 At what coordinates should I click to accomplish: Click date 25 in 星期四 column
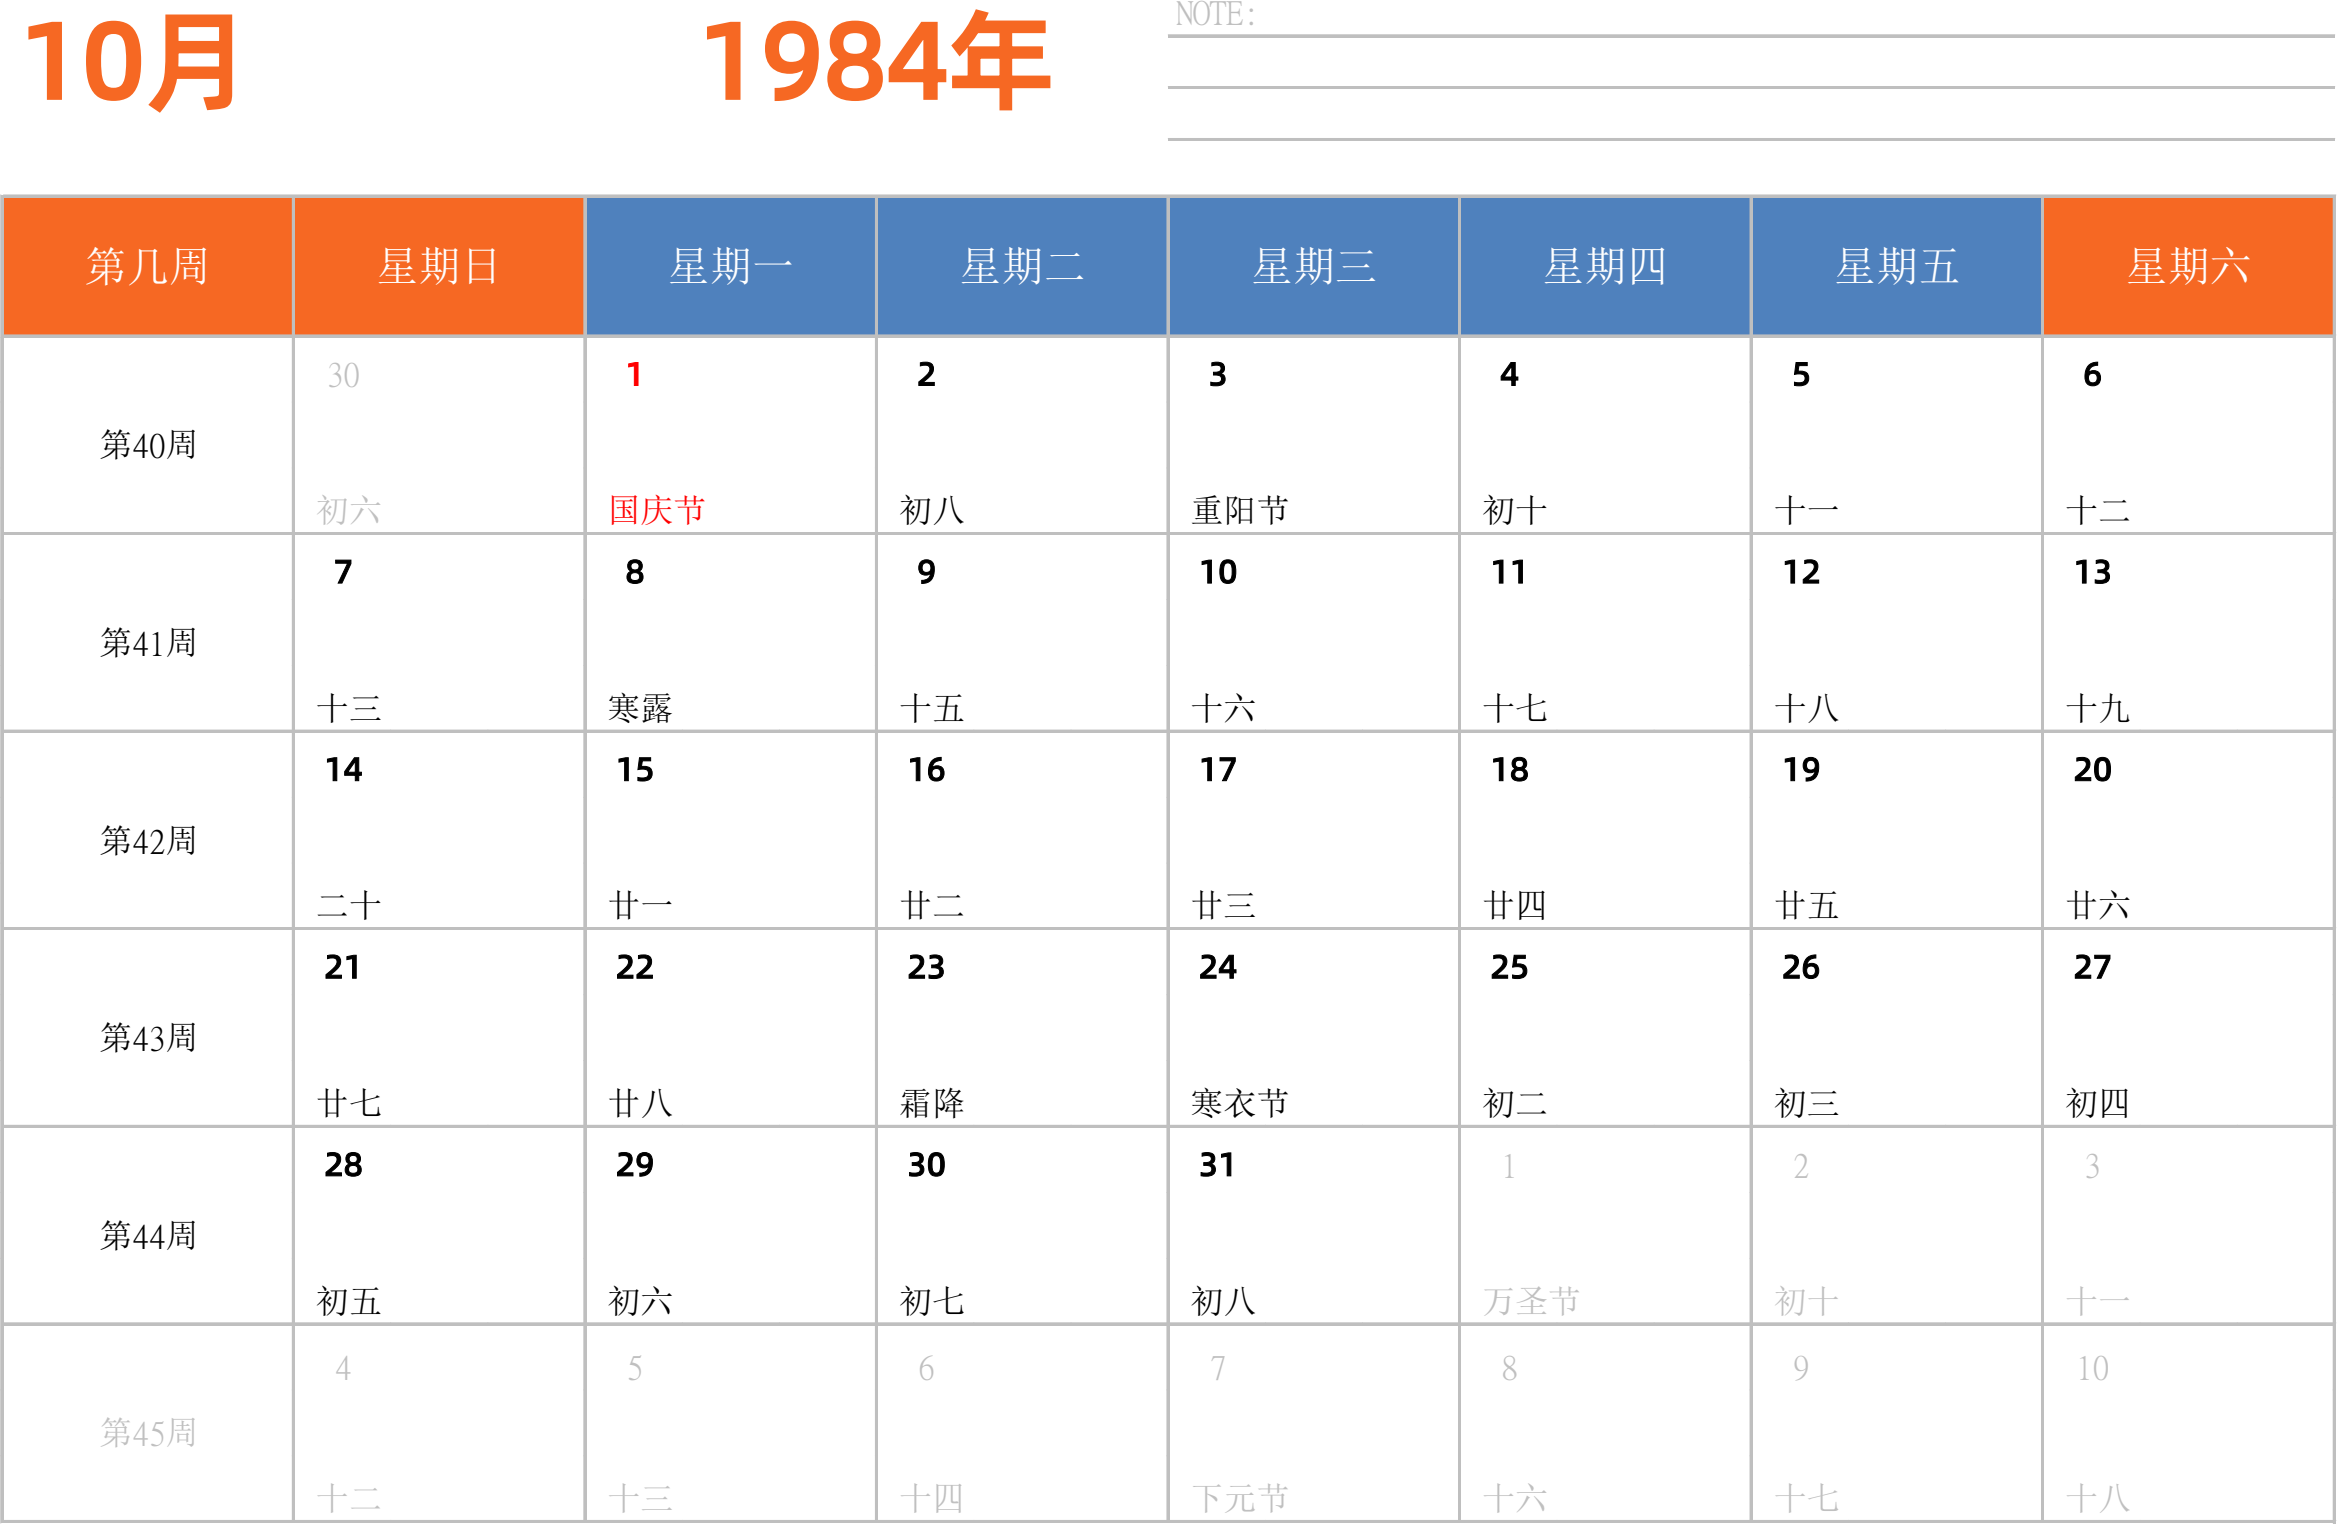coord(1509,967)
